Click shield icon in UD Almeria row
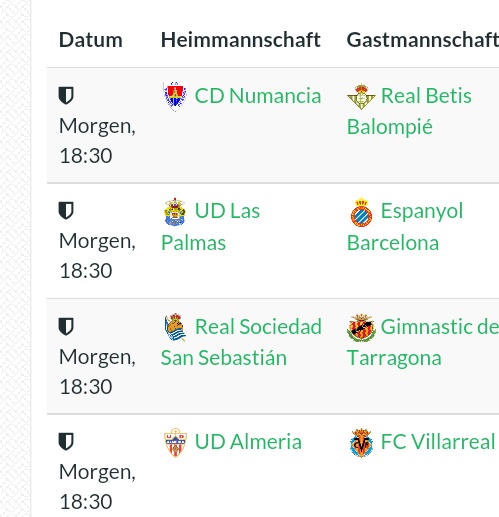The height and width of the screenshot is (517, 499). [x=66, y=441]
